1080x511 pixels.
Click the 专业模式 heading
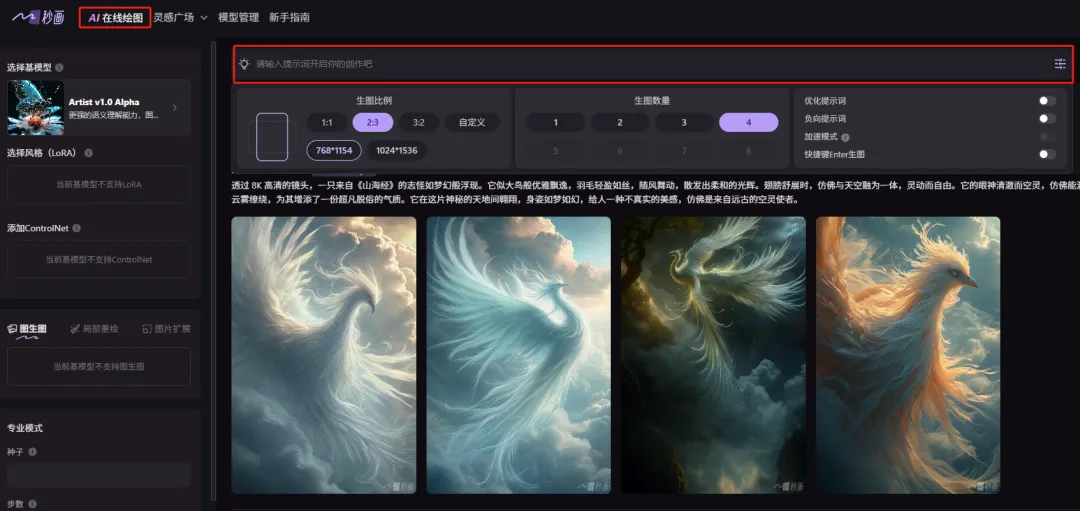point(25,428)
